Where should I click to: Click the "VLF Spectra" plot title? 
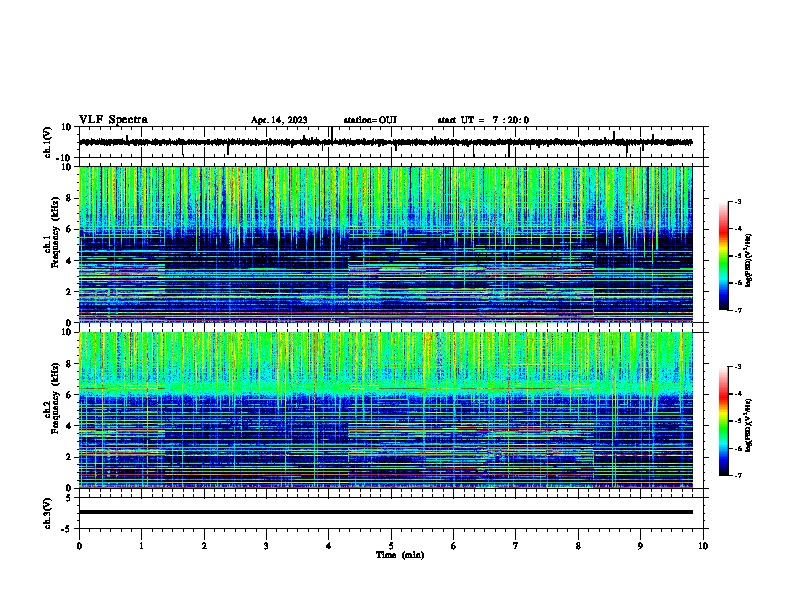[113, 119]
